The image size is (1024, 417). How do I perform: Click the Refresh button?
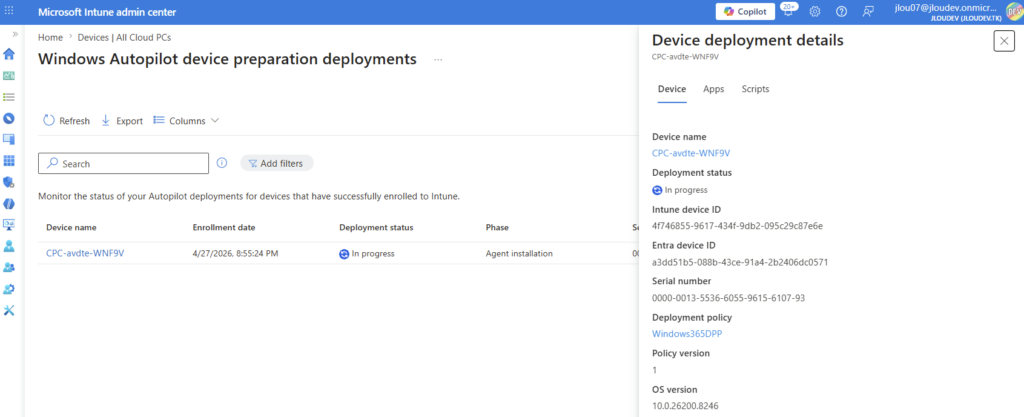coord(66,121)
